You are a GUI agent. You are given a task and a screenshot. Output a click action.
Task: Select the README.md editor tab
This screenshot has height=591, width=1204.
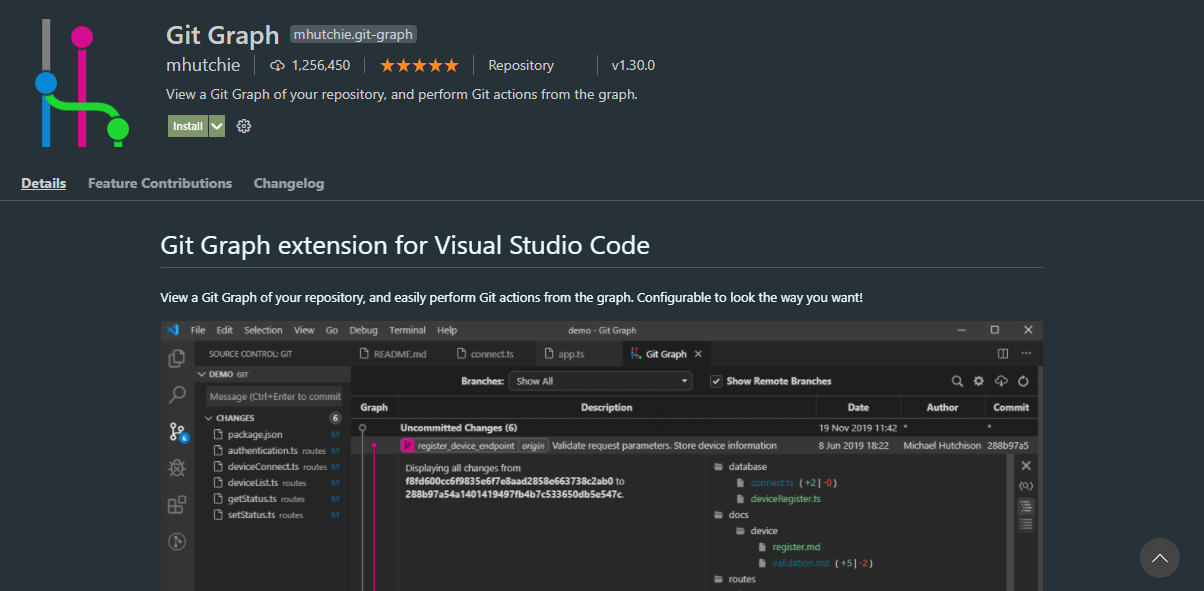[x=393, y=354]
